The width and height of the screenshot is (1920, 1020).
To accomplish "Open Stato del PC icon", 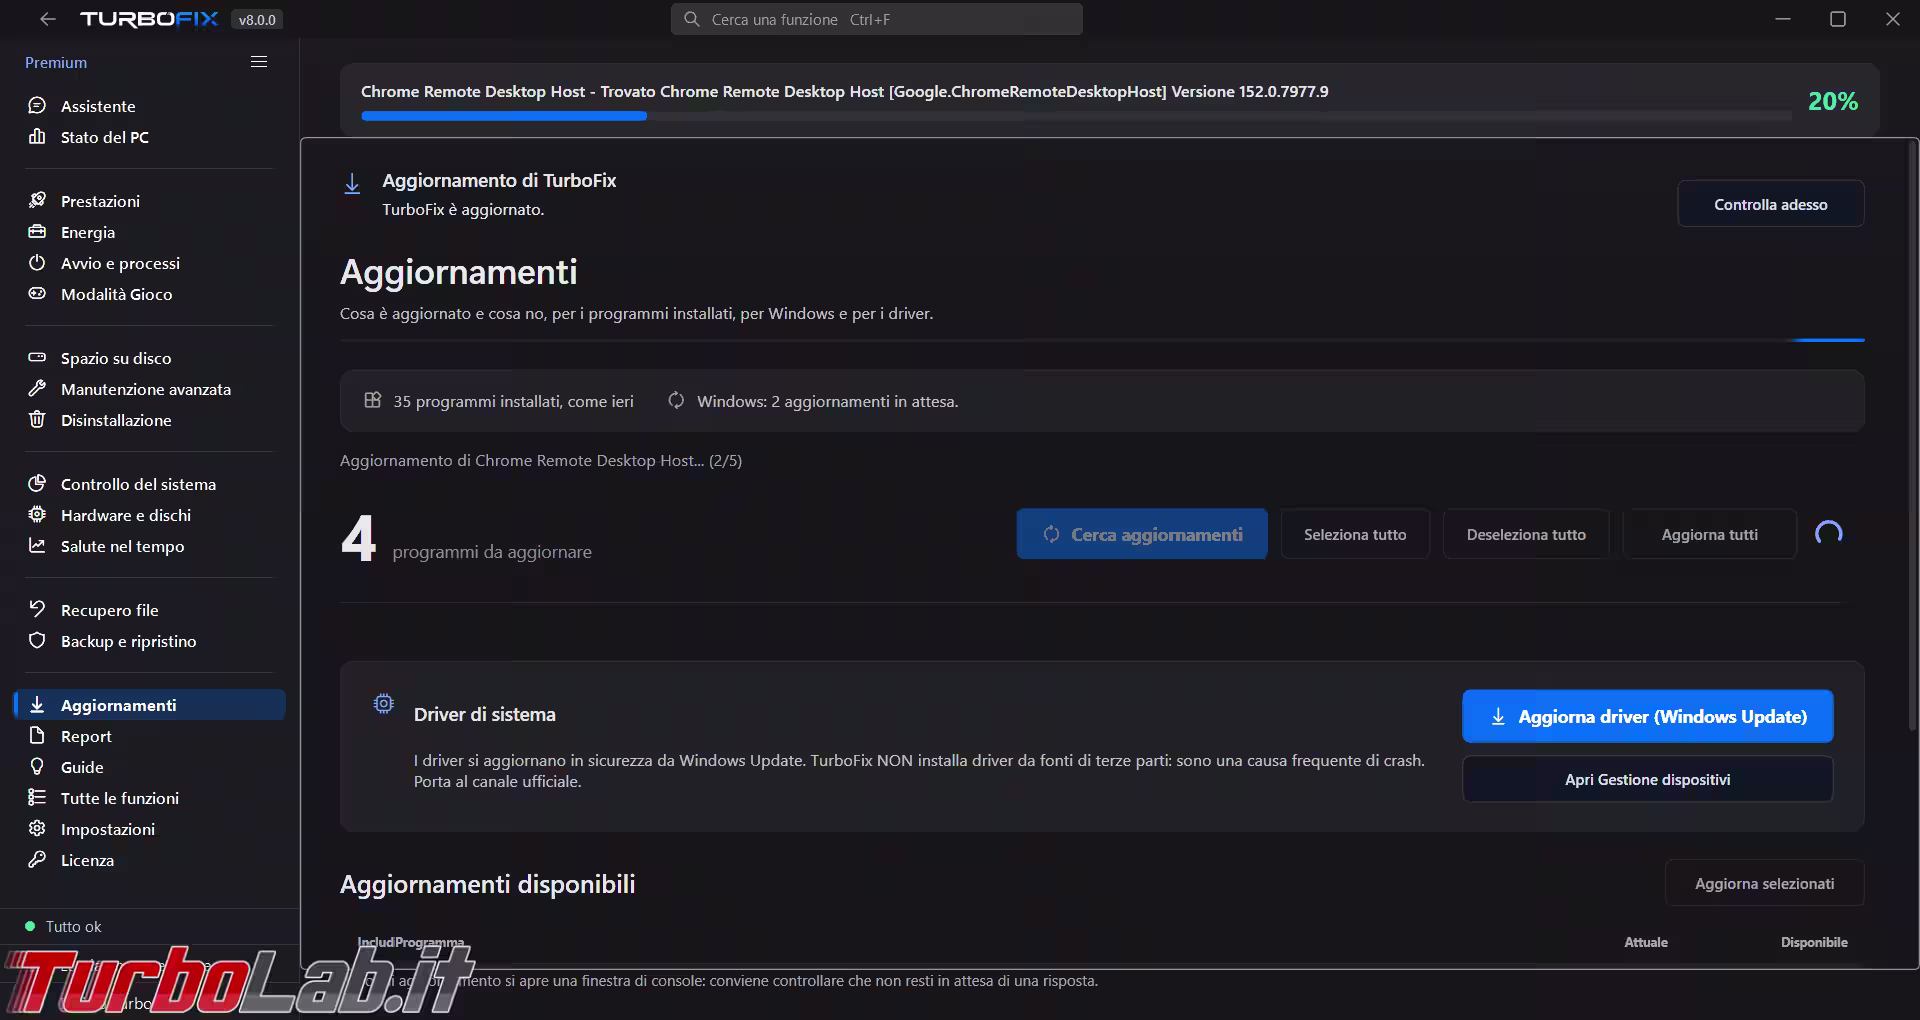I will [37, 137].
